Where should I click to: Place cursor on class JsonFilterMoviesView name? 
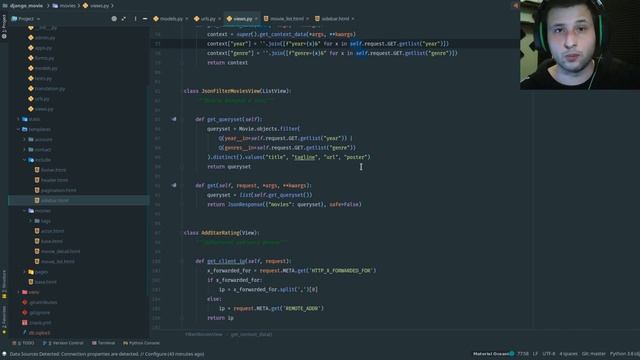230,91
